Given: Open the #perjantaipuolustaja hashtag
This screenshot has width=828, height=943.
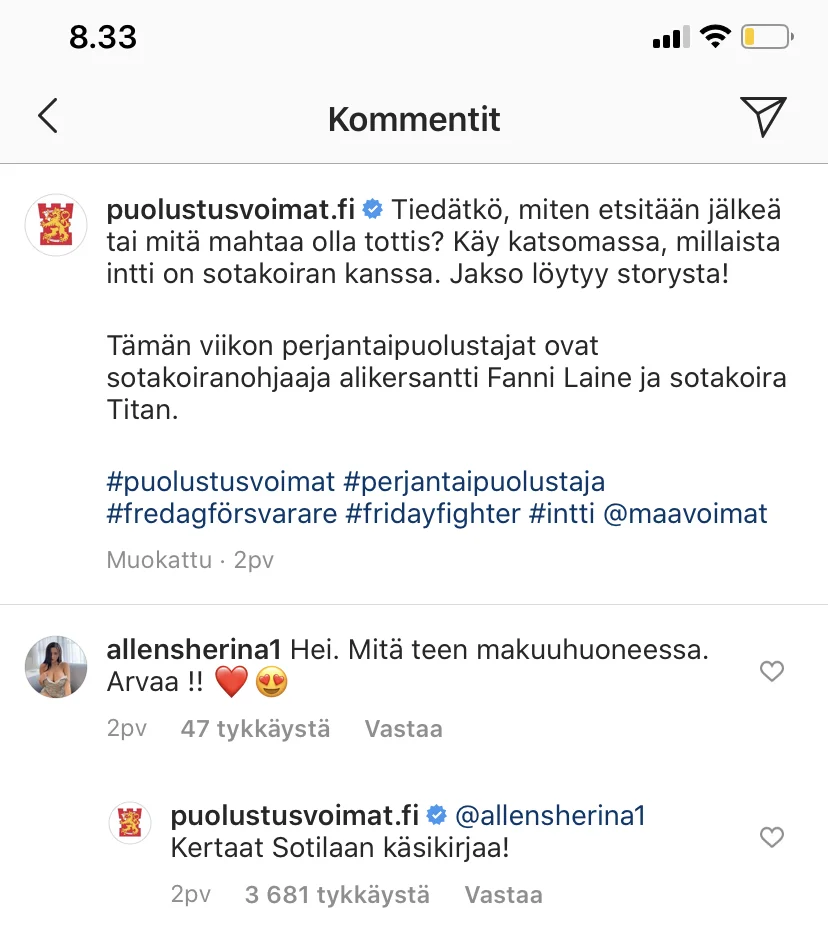Looking at the screenshot, I should tap(474, 481).
